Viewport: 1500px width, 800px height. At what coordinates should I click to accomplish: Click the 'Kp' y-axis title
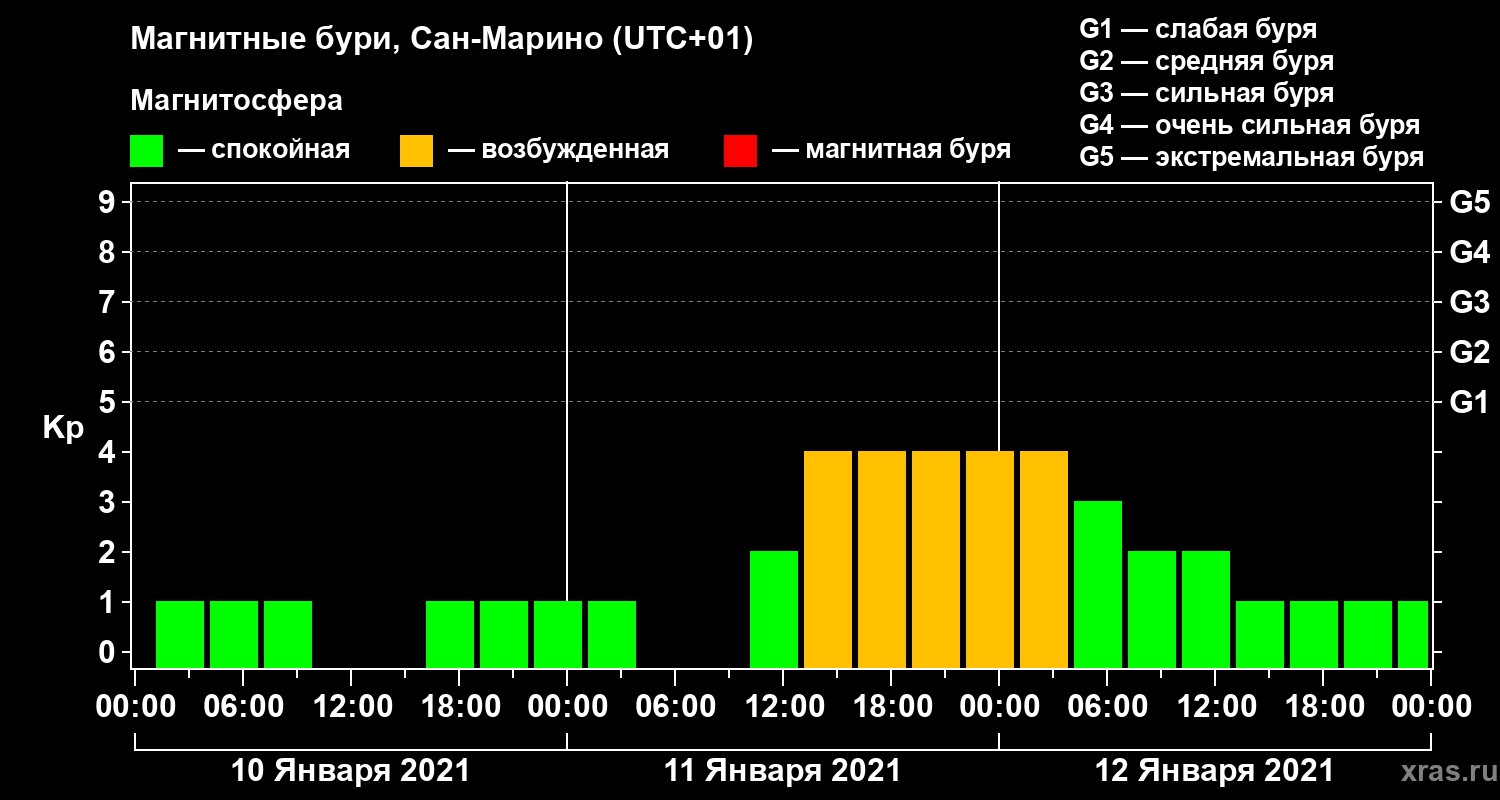[63, 428]
